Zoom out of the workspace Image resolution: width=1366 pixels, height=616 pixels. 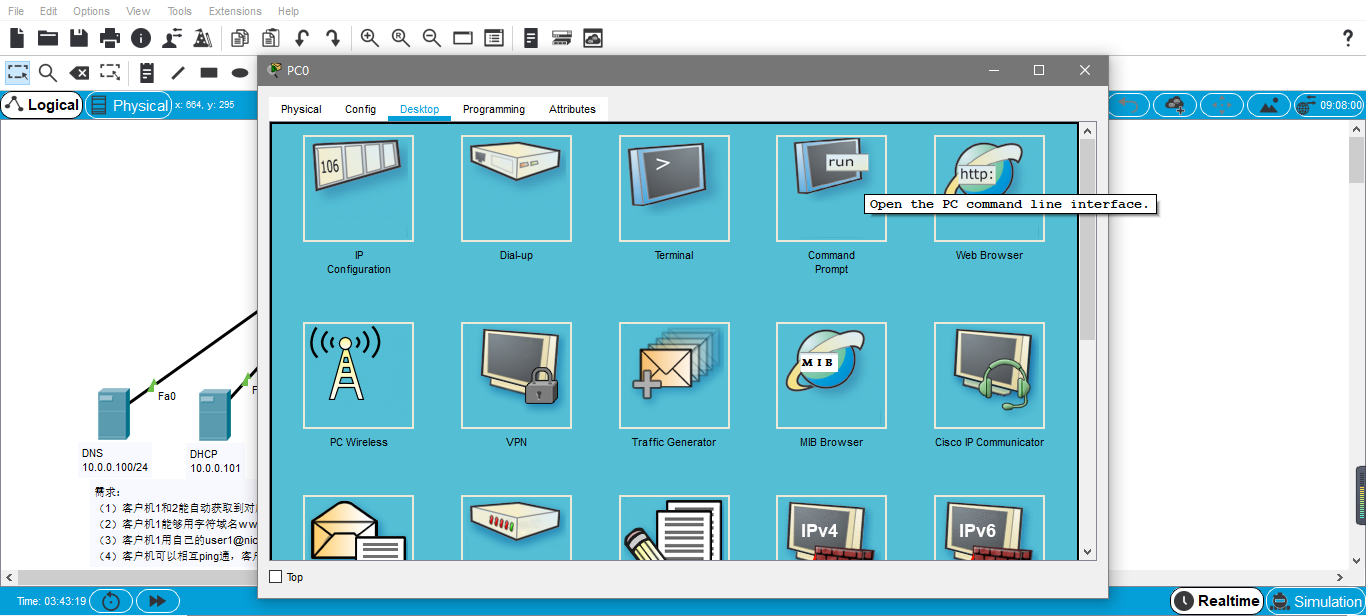click(x=432, y=38)
